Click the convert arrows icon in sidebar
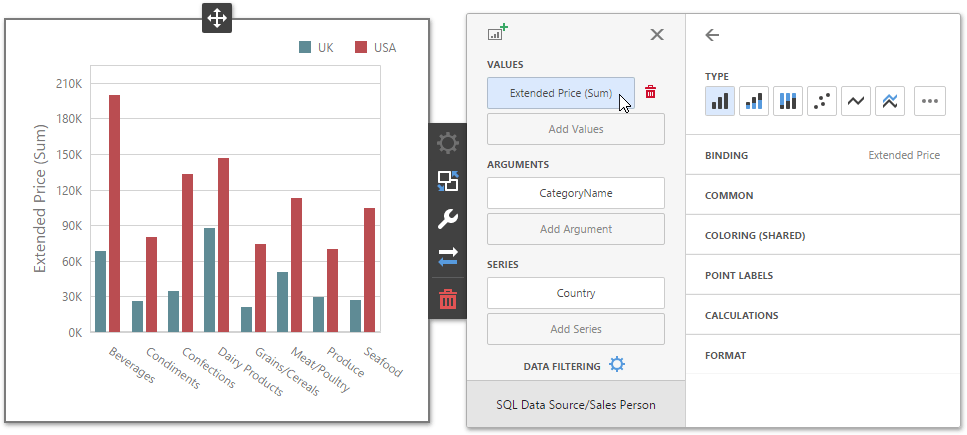This screenshot has width=967, height=435. pos(448,258)
